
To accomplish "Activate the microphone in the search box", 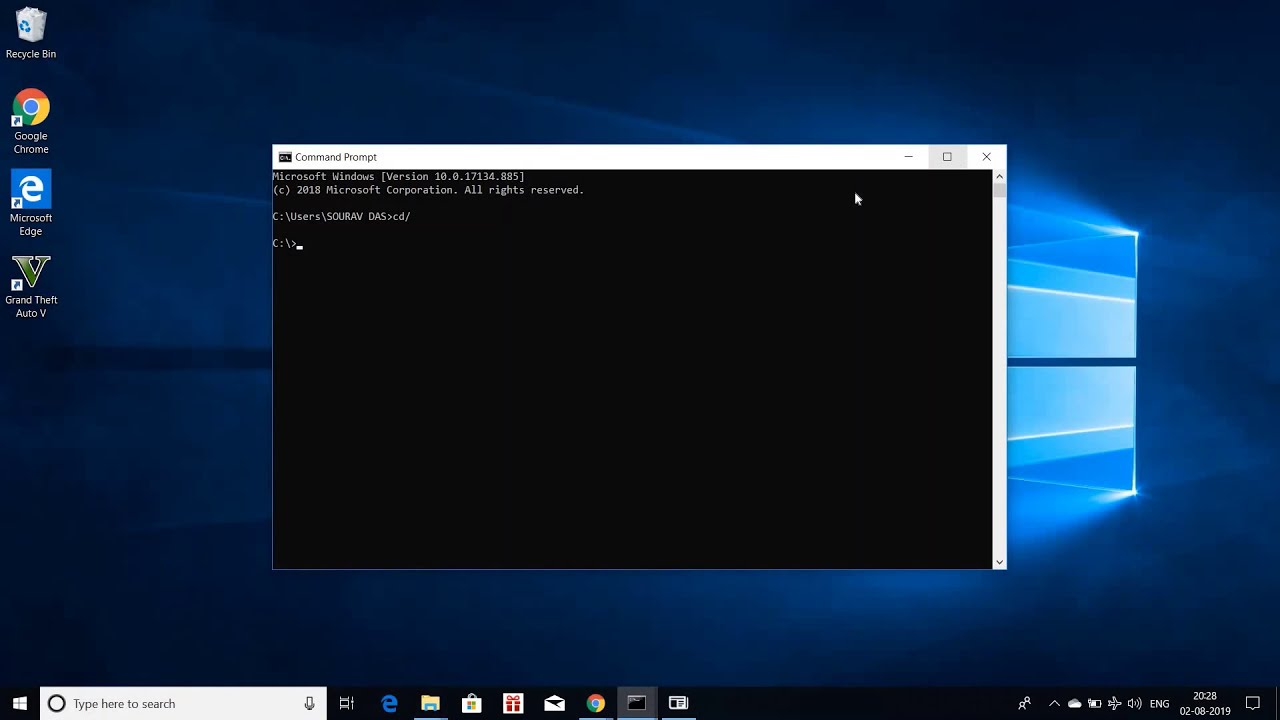I will (309, 703).
